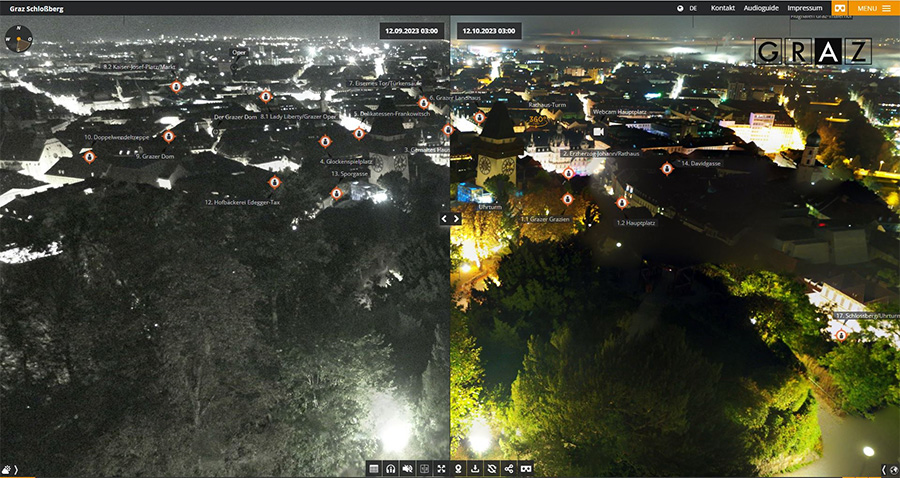Screen dimensions: 900x478
Task: Open the Kontakt link
Action: (723, 8)
